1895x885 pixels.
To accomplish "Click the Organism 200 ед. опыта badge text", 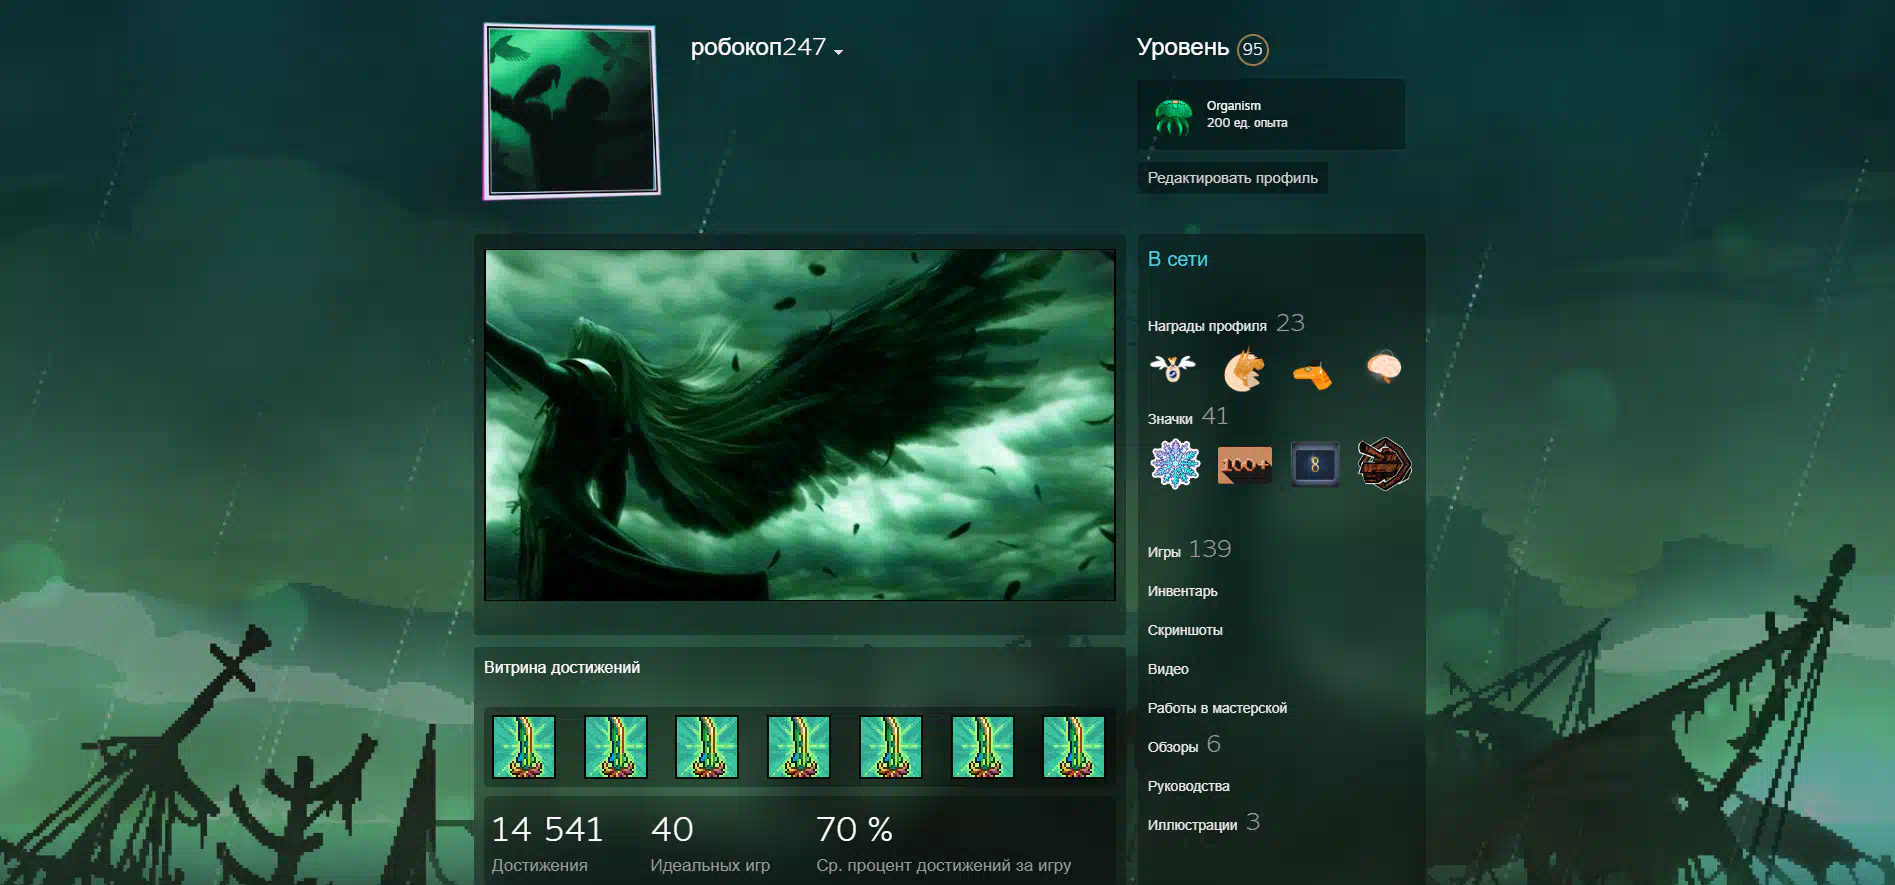I will coord(1247,114).
